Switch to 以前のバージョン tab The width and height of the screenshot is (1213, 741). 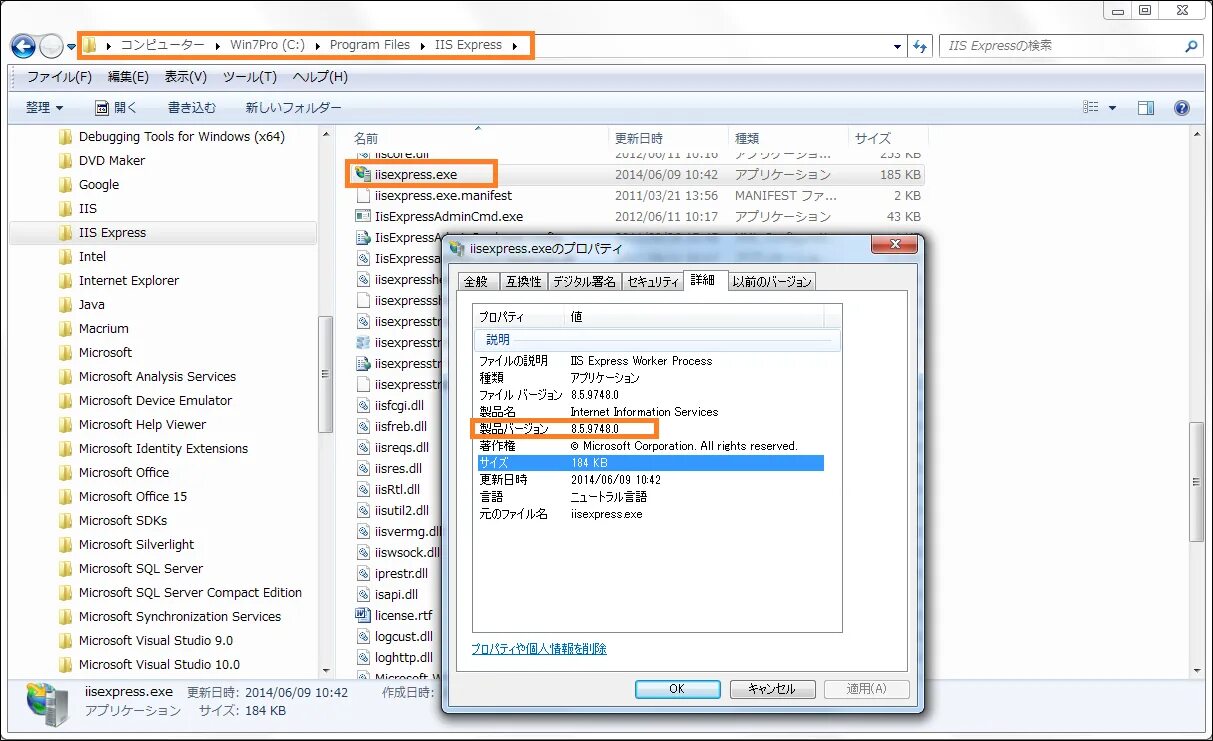pos(771,282)
